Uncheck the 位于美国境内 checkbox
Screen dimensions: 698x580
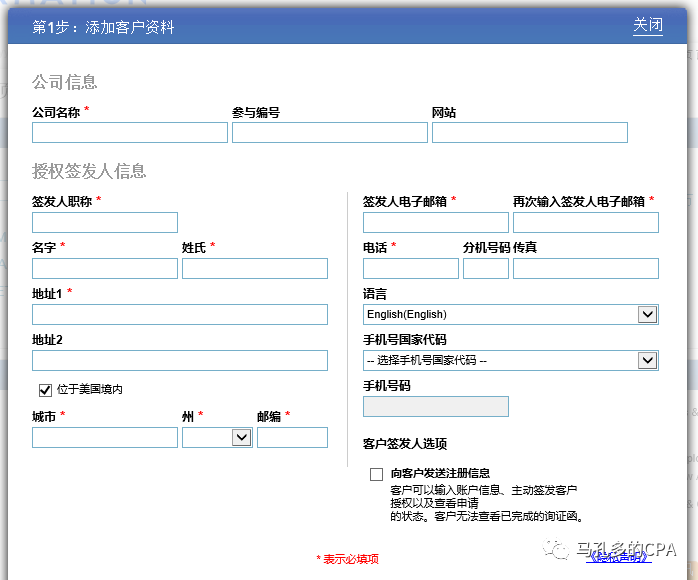[x=45, y=390]
